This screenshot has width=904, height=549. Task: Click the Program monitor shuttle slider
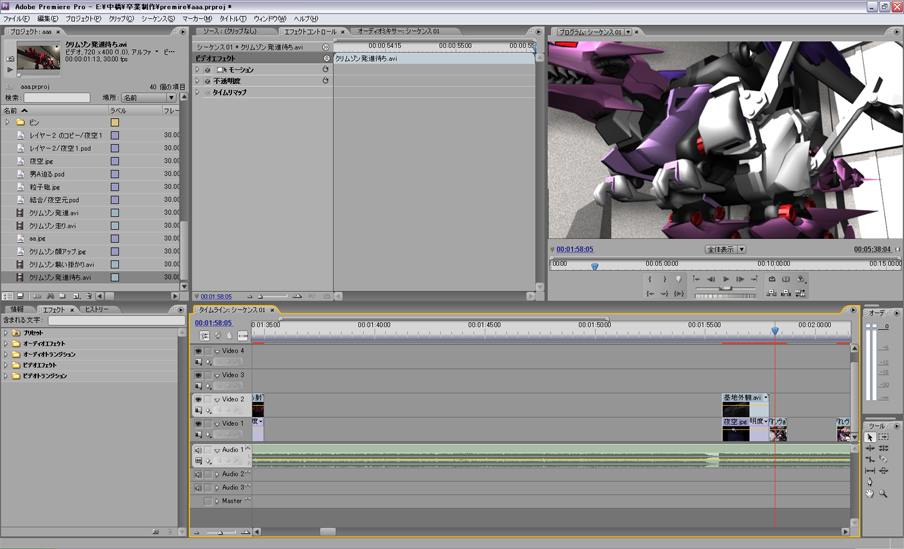[726, 288]
